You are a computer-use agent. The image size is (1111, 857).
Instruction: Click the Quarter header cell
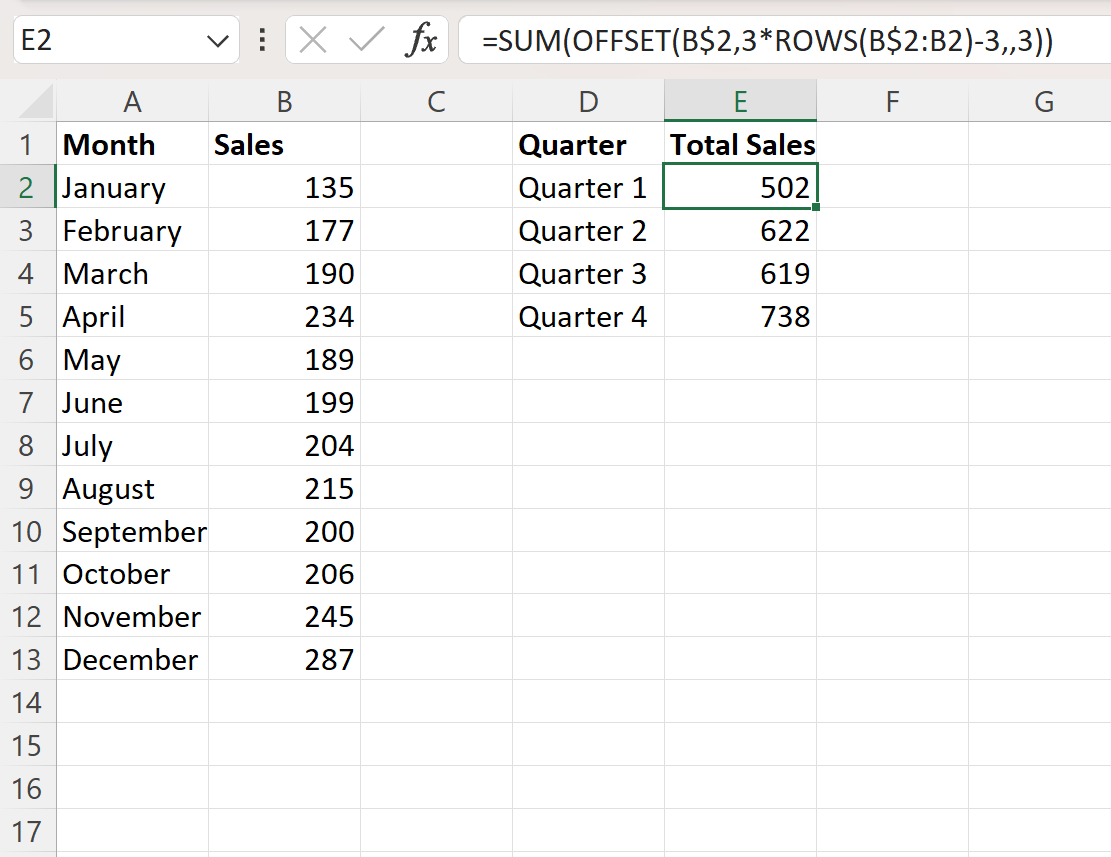[588, 144]
